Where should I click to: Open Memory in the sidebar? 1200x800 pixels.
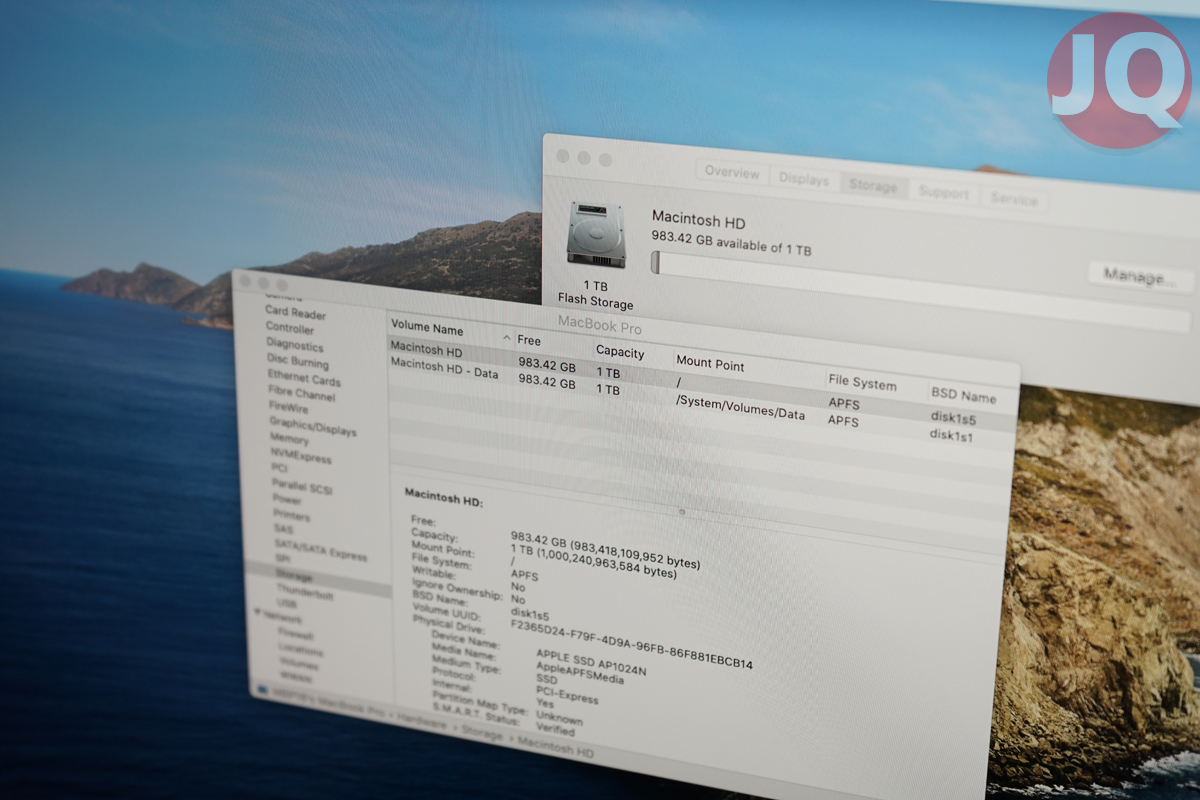pyautogui.click(x=289, y=439)
